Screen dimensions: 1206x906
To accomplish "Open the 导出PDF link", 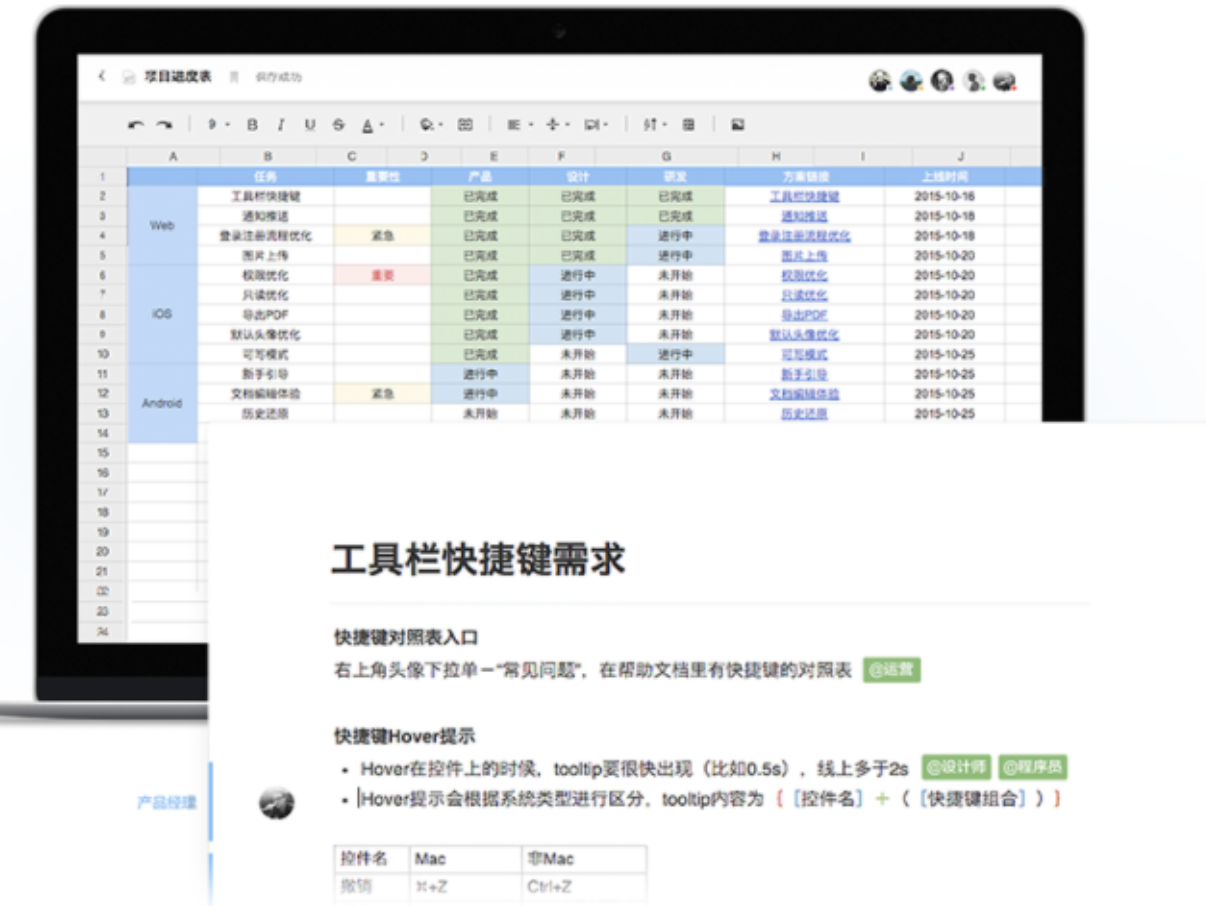I will click(x=804, y=315).
